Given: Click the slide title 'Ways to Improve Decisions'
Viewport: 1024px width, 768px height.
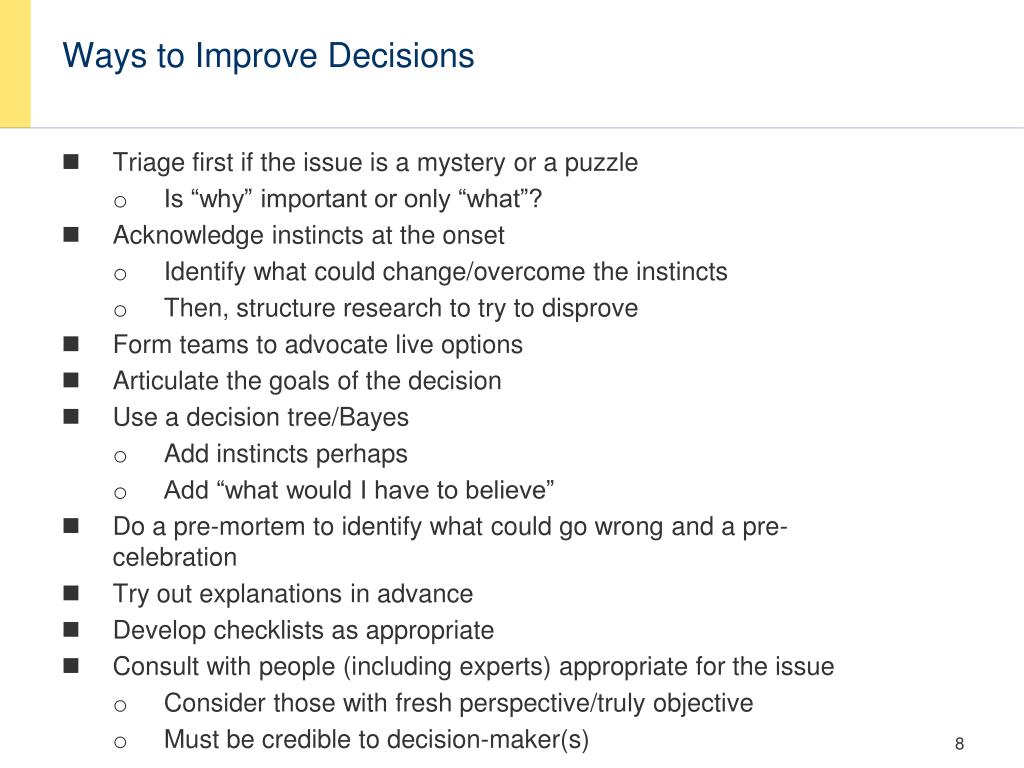Looking at the screenshot, I should 268,57.
